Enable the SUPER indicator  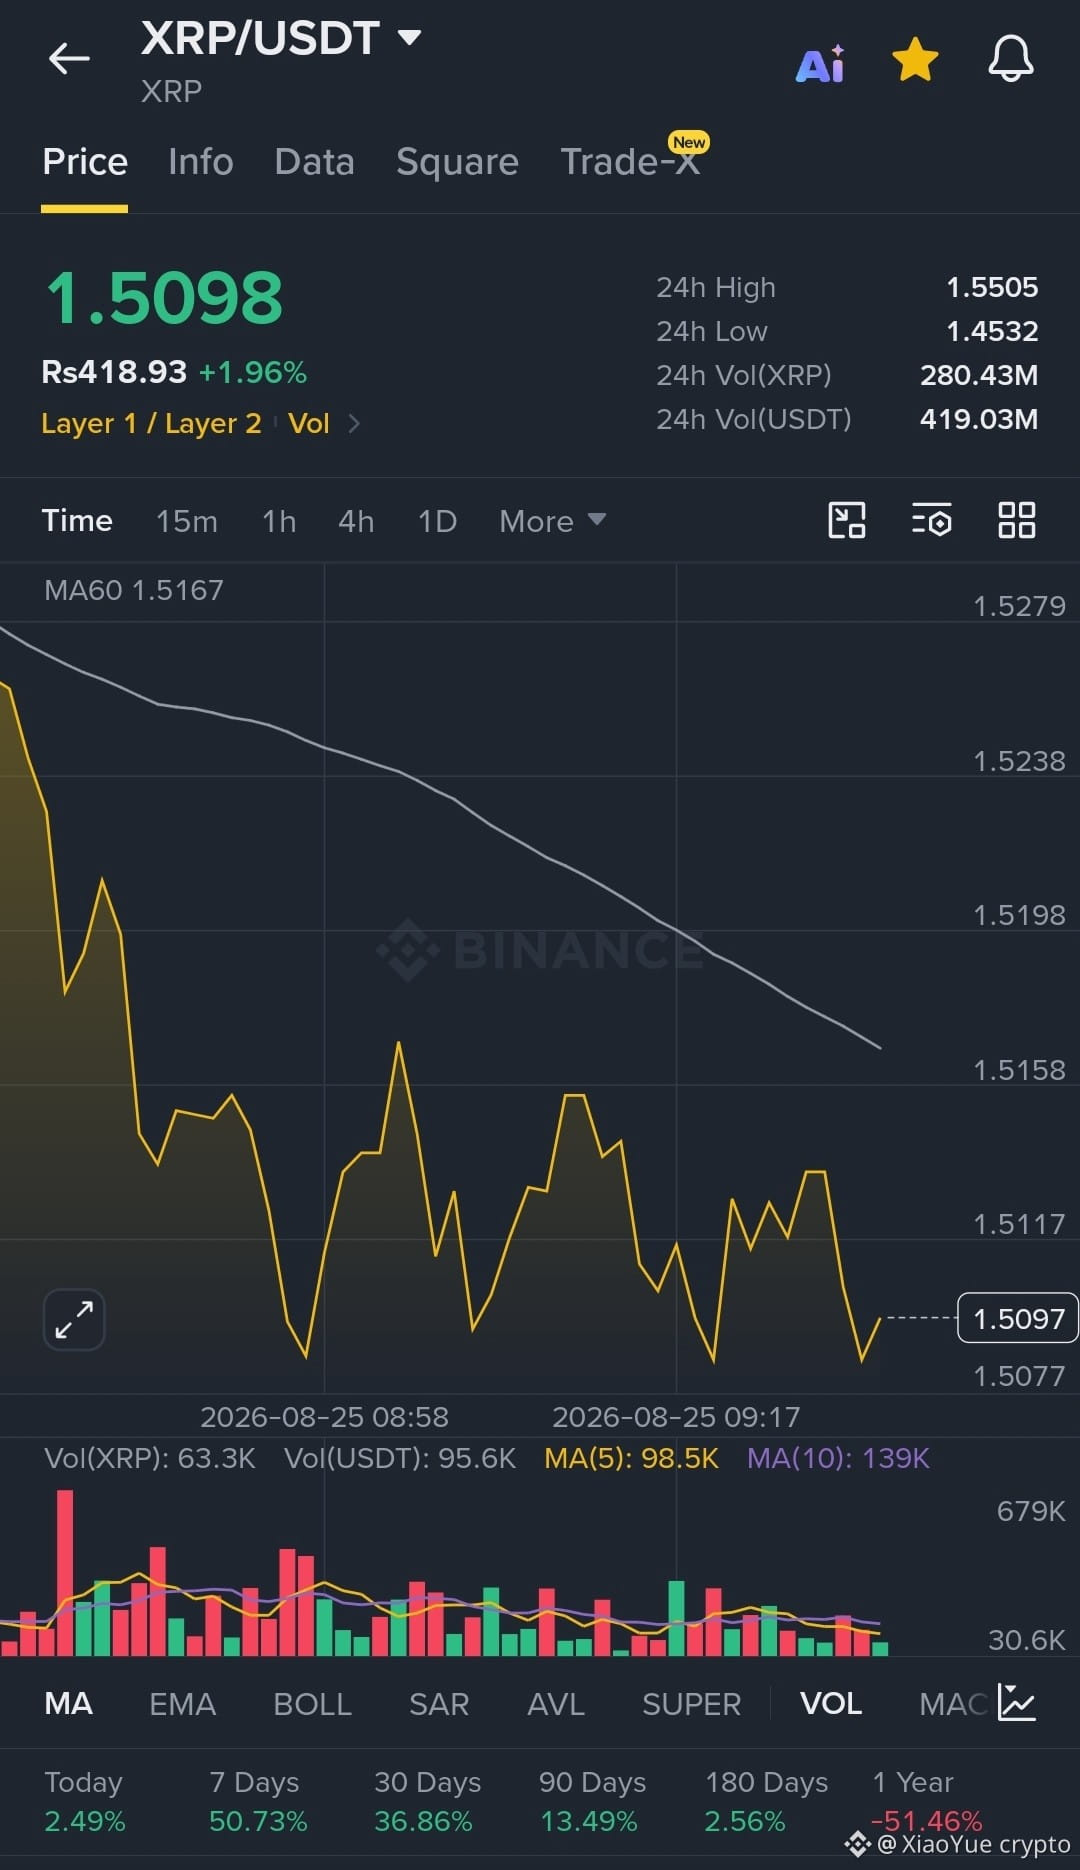tap(691, 1703)
